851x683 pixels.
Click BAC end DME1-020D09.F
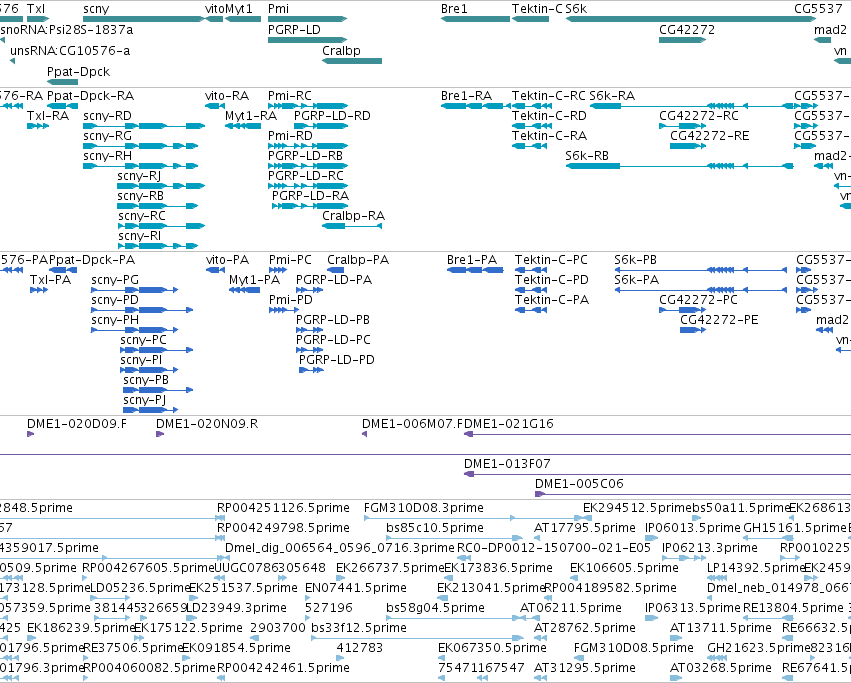30,434
